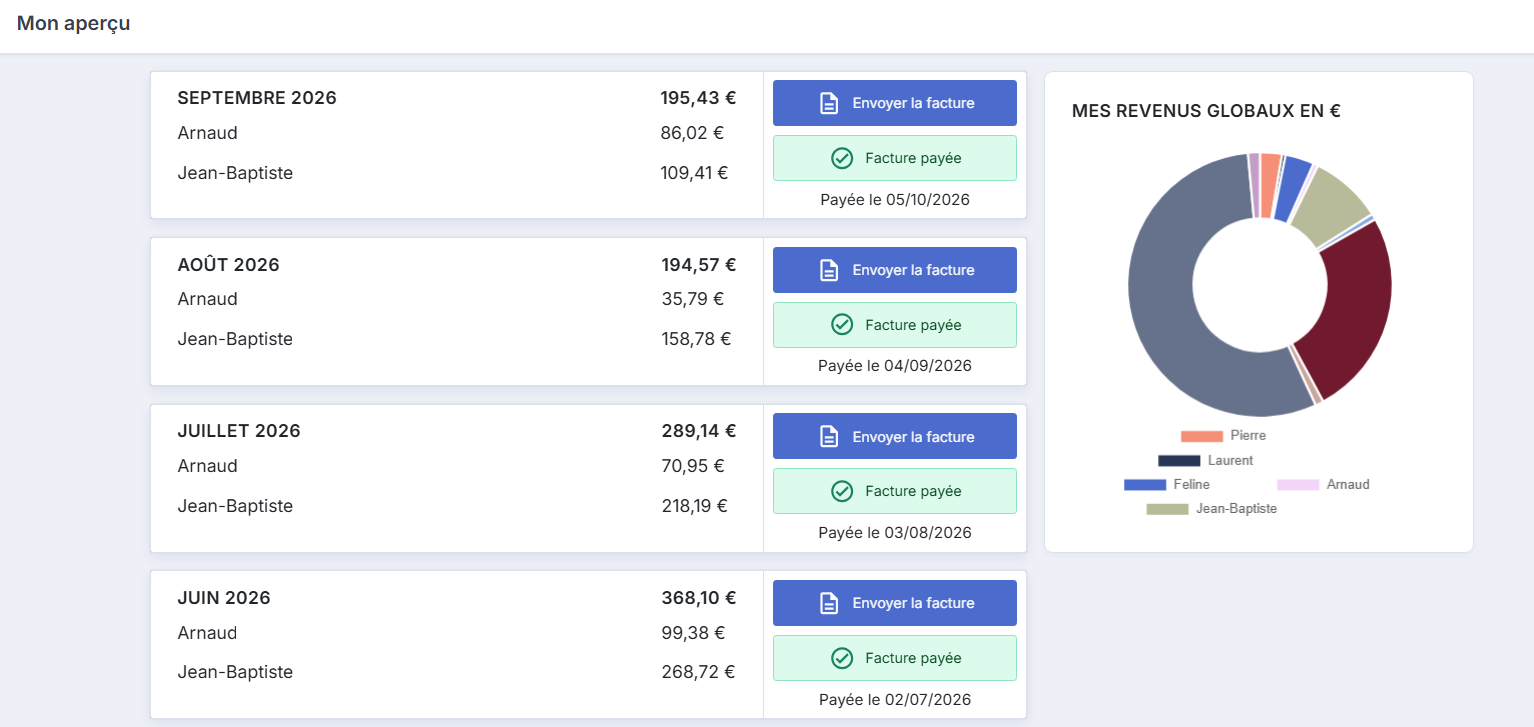Click Facture payée status for Septembre 2026
1534x727 pixels.
click(x=895, y=158)
